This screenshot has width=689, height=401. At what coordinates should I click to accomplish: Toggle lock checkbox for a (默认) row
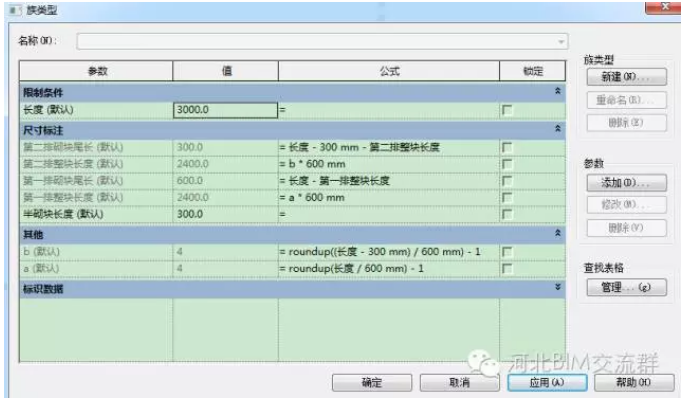507,268
